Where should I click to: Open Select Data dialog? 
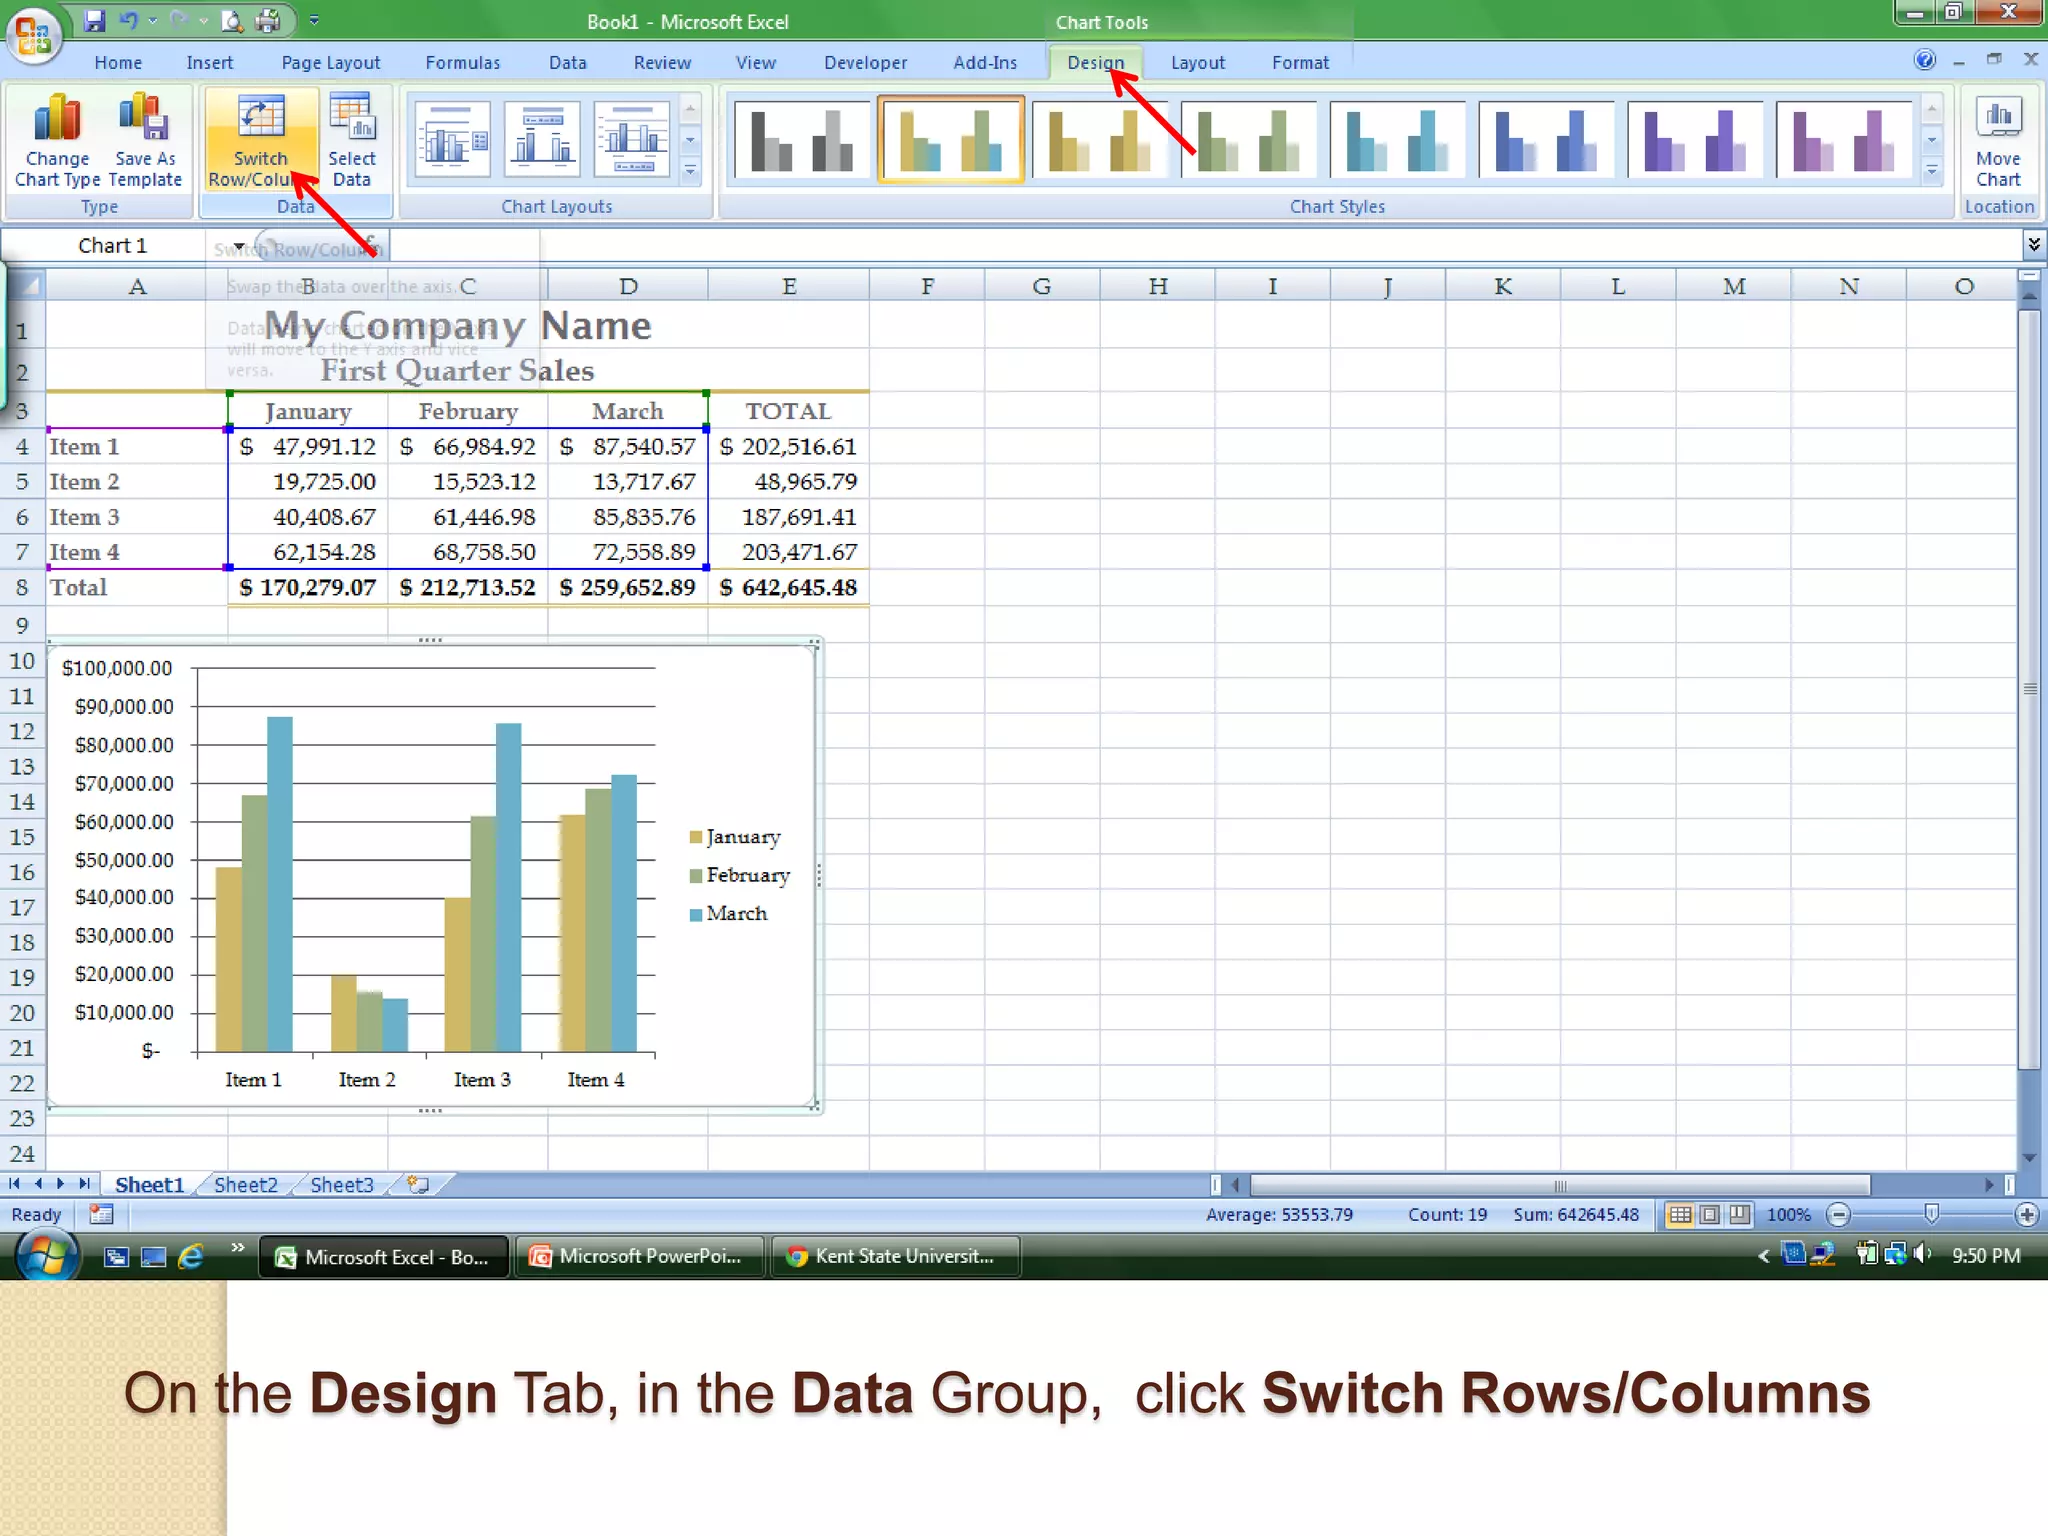352,140
